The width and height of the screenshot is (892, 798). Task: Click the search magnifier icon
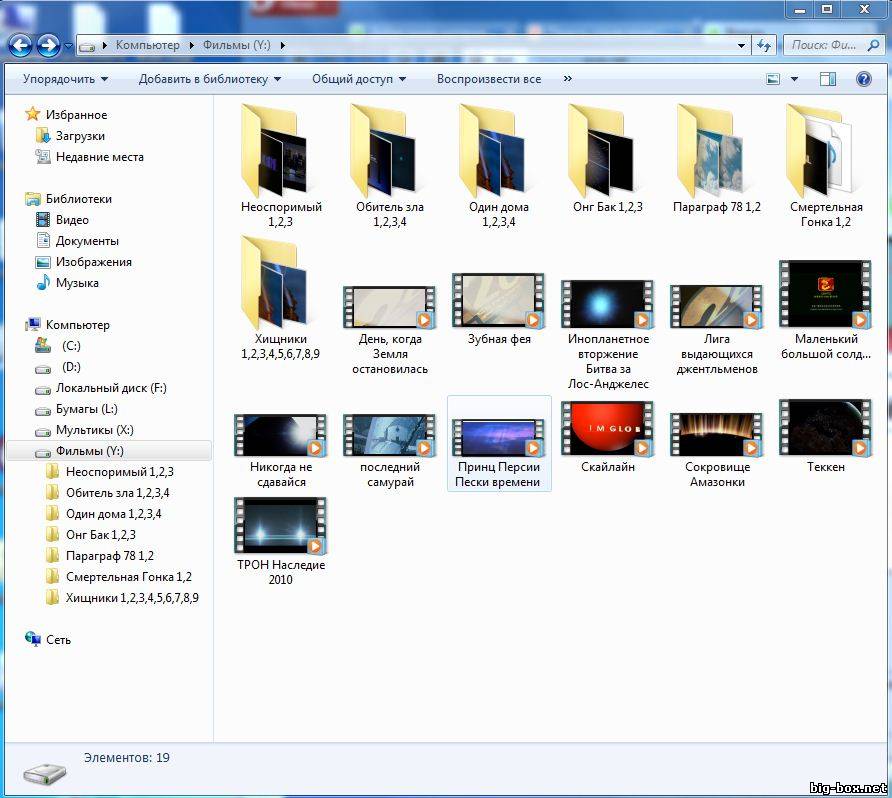point(873,45)
